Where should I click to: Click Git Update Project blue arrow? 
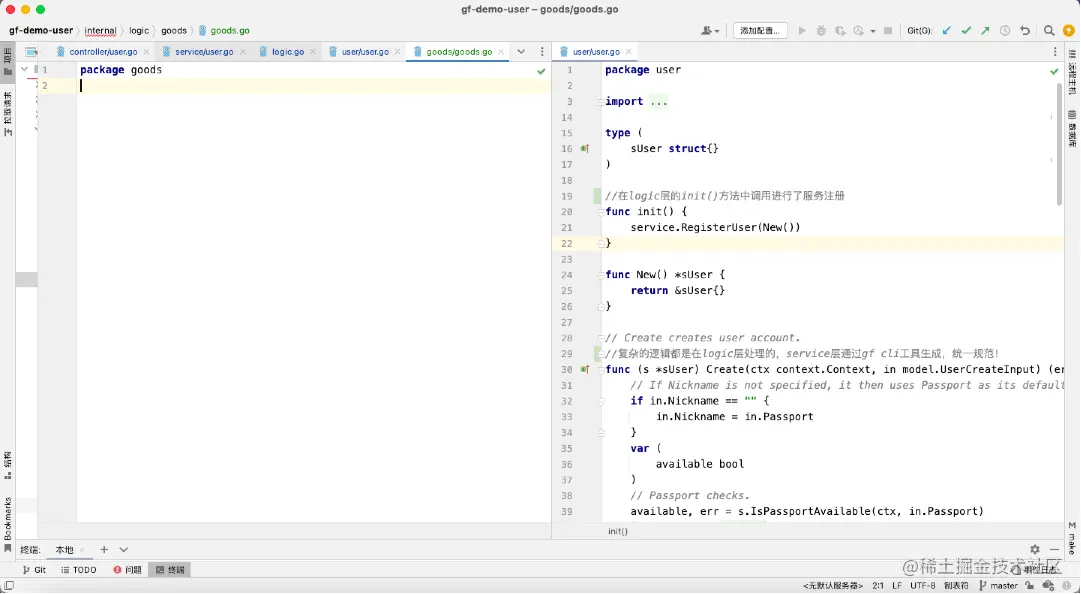(947, 30)
